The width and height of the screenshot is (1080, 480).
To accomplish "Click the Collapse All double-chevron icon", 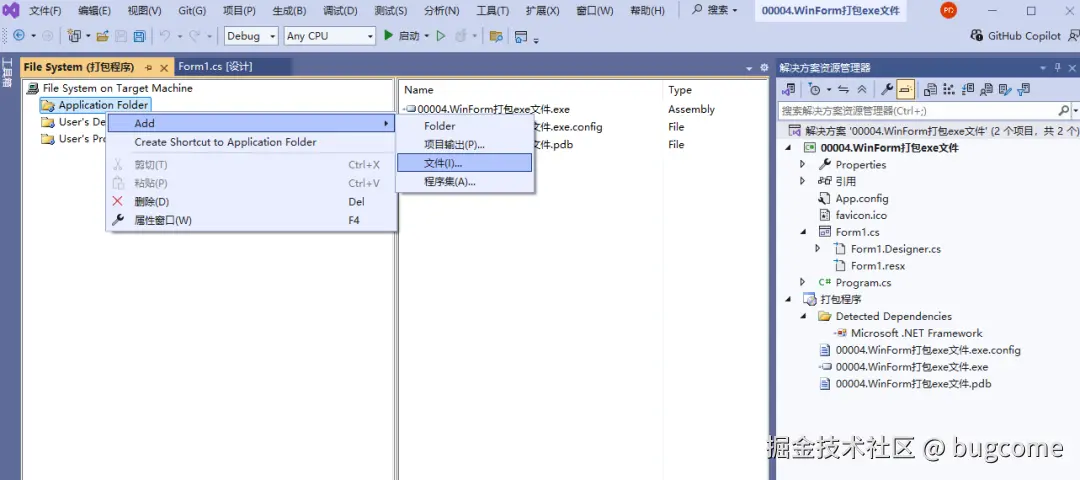I will (862, 89).
